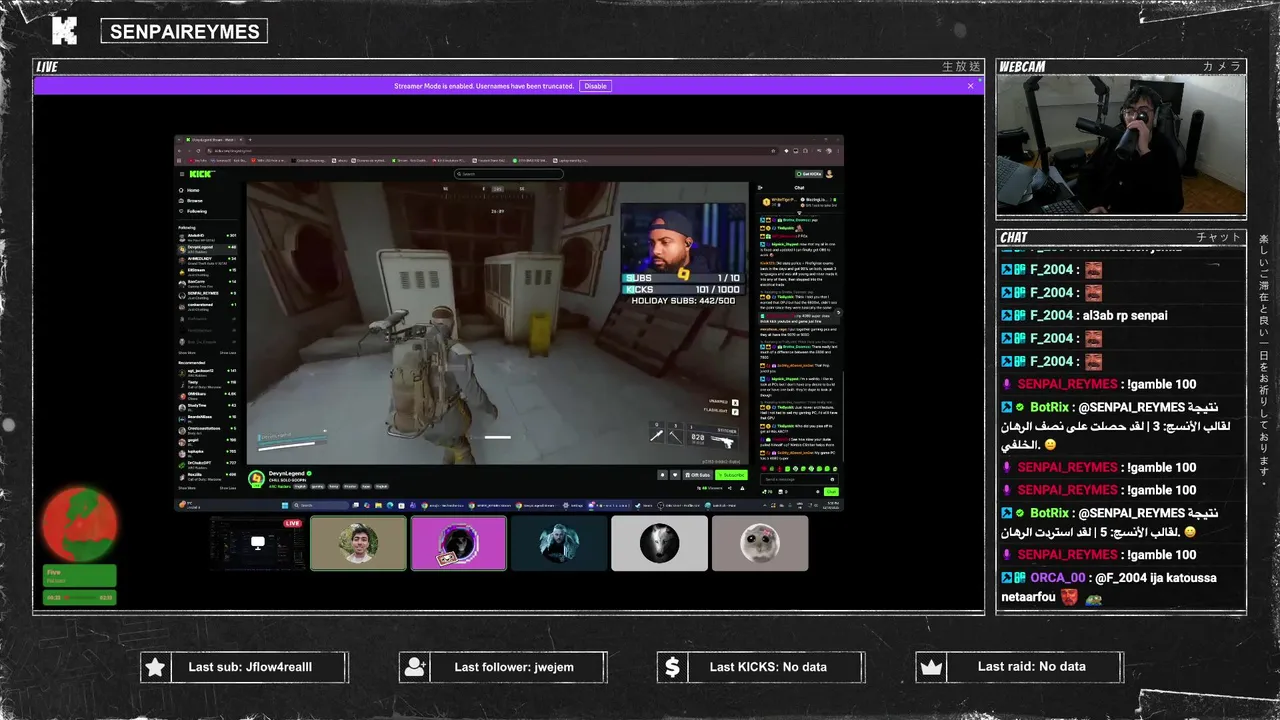
Task: Open SENPAI_REYMES channel in Following list
Action: pyautogui.click(x=207, y=295)
